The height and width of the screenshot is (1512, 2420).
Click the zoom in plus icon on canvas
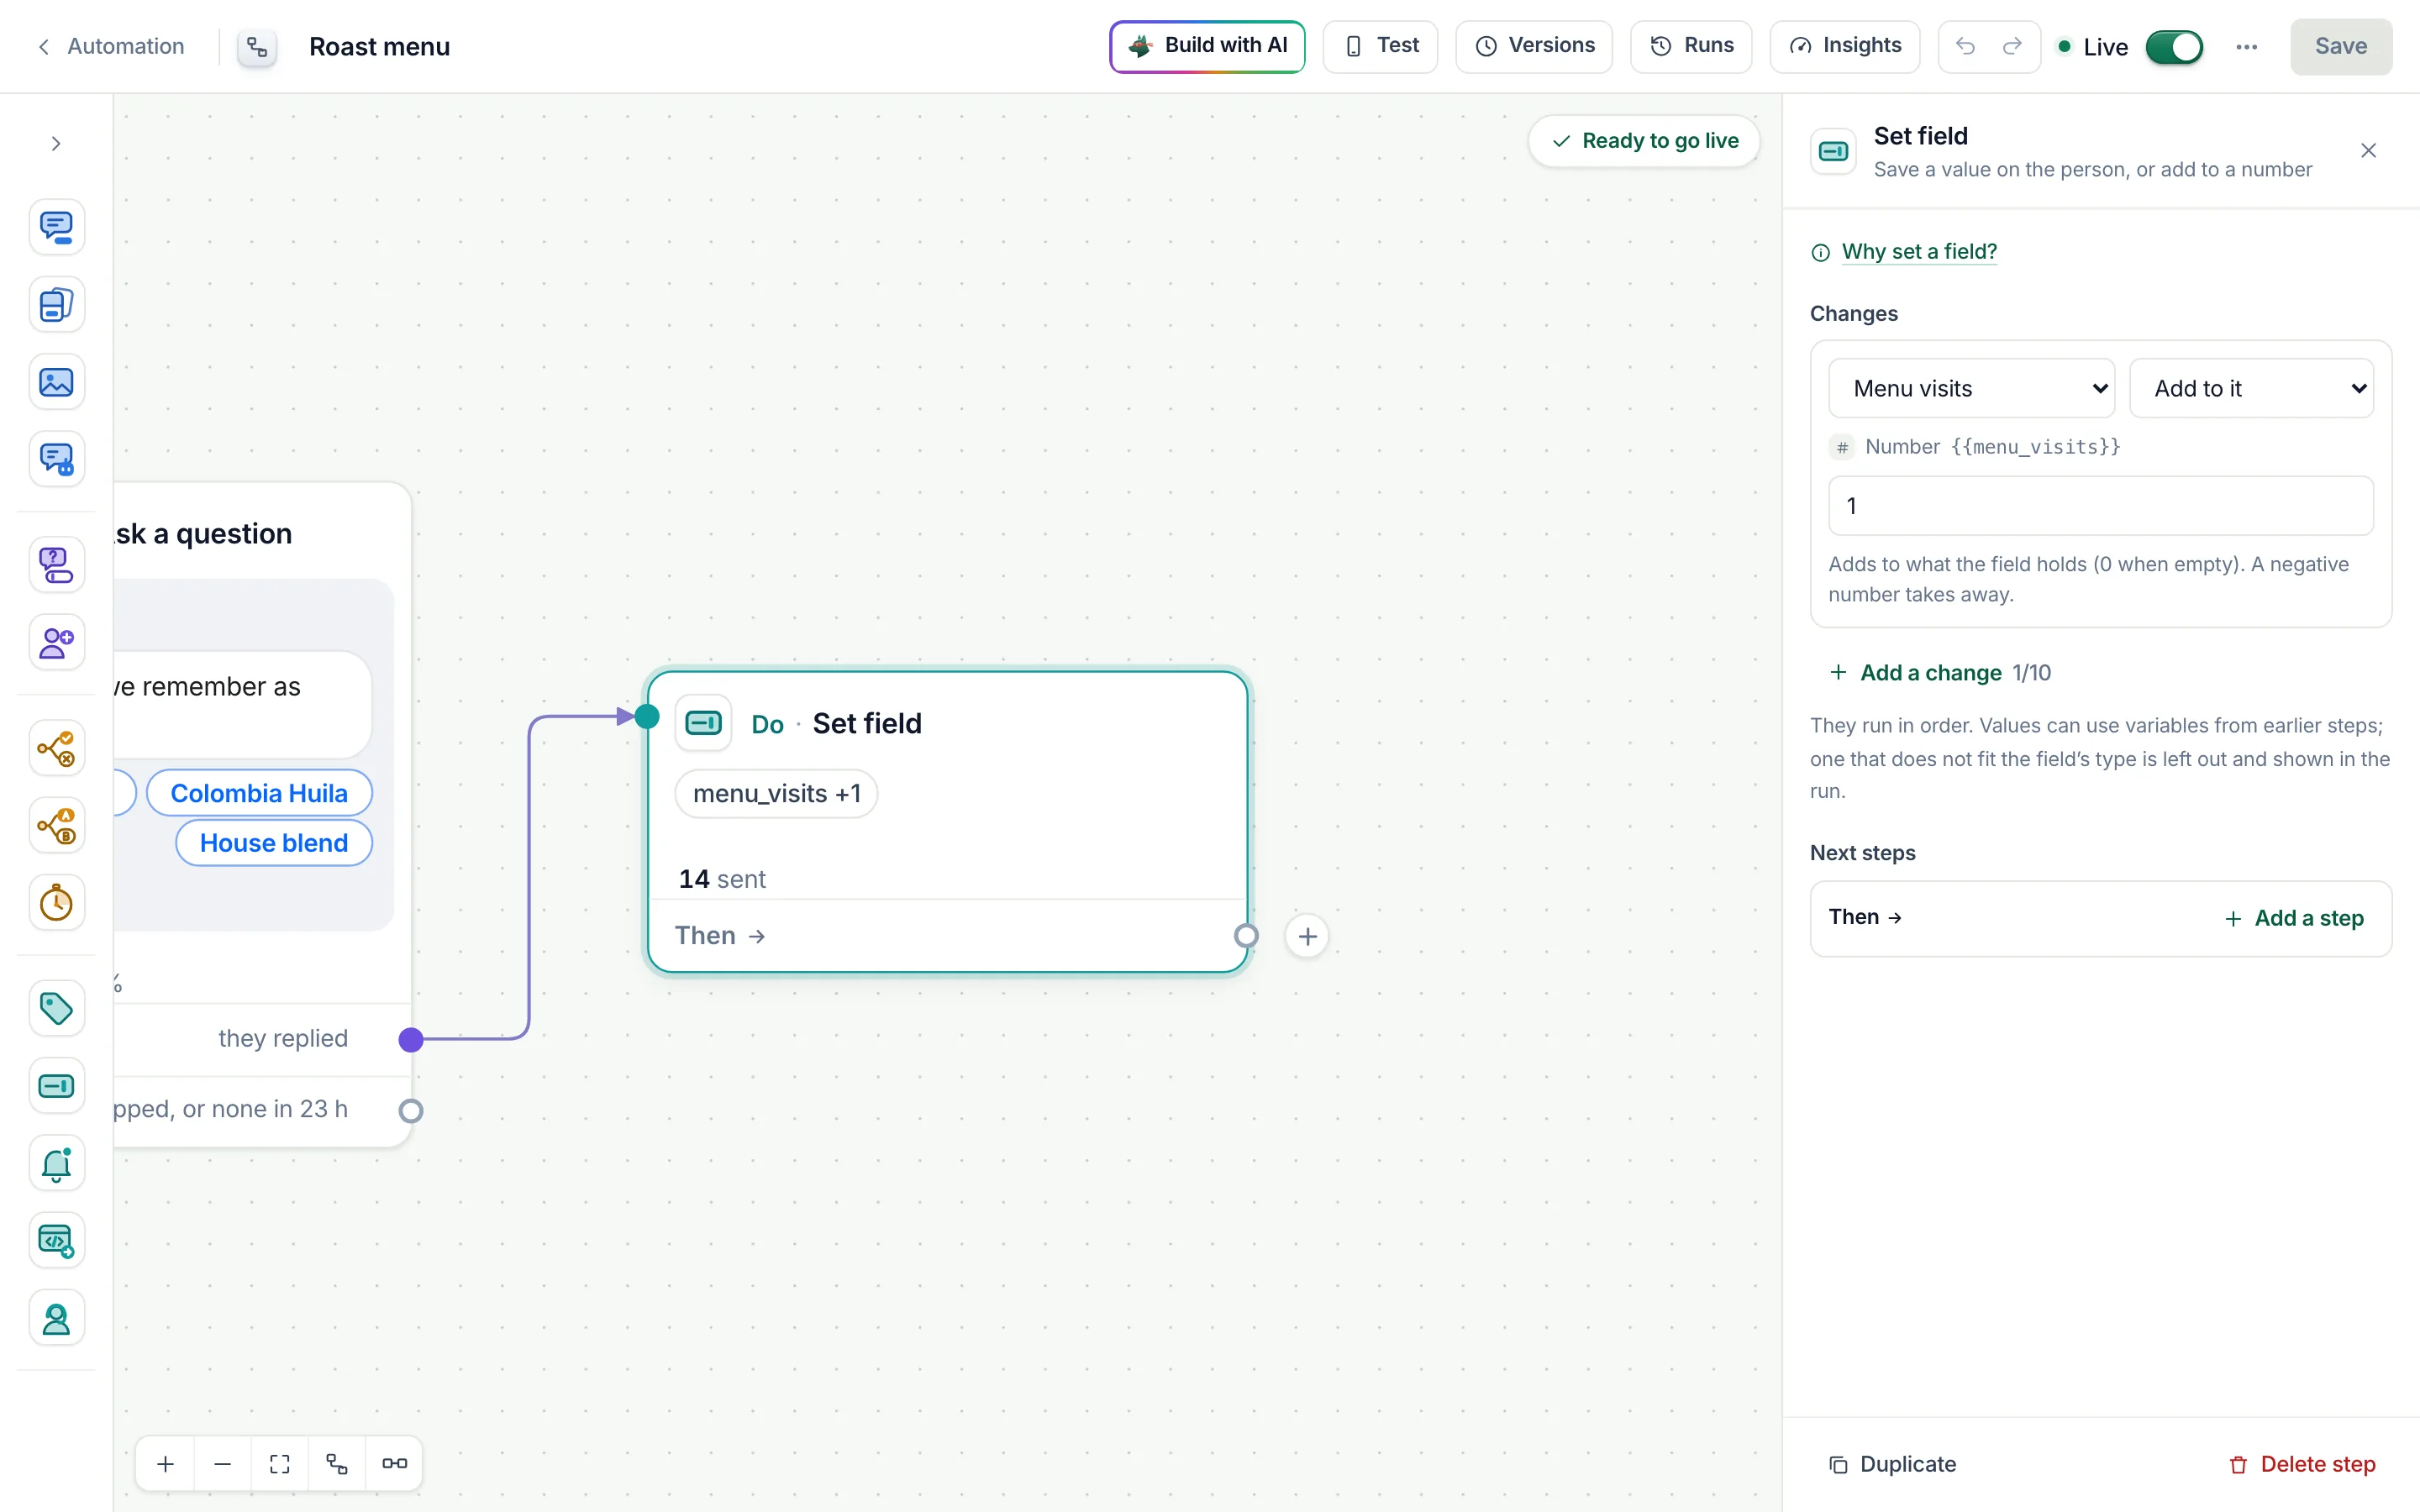coord(166,1464)
